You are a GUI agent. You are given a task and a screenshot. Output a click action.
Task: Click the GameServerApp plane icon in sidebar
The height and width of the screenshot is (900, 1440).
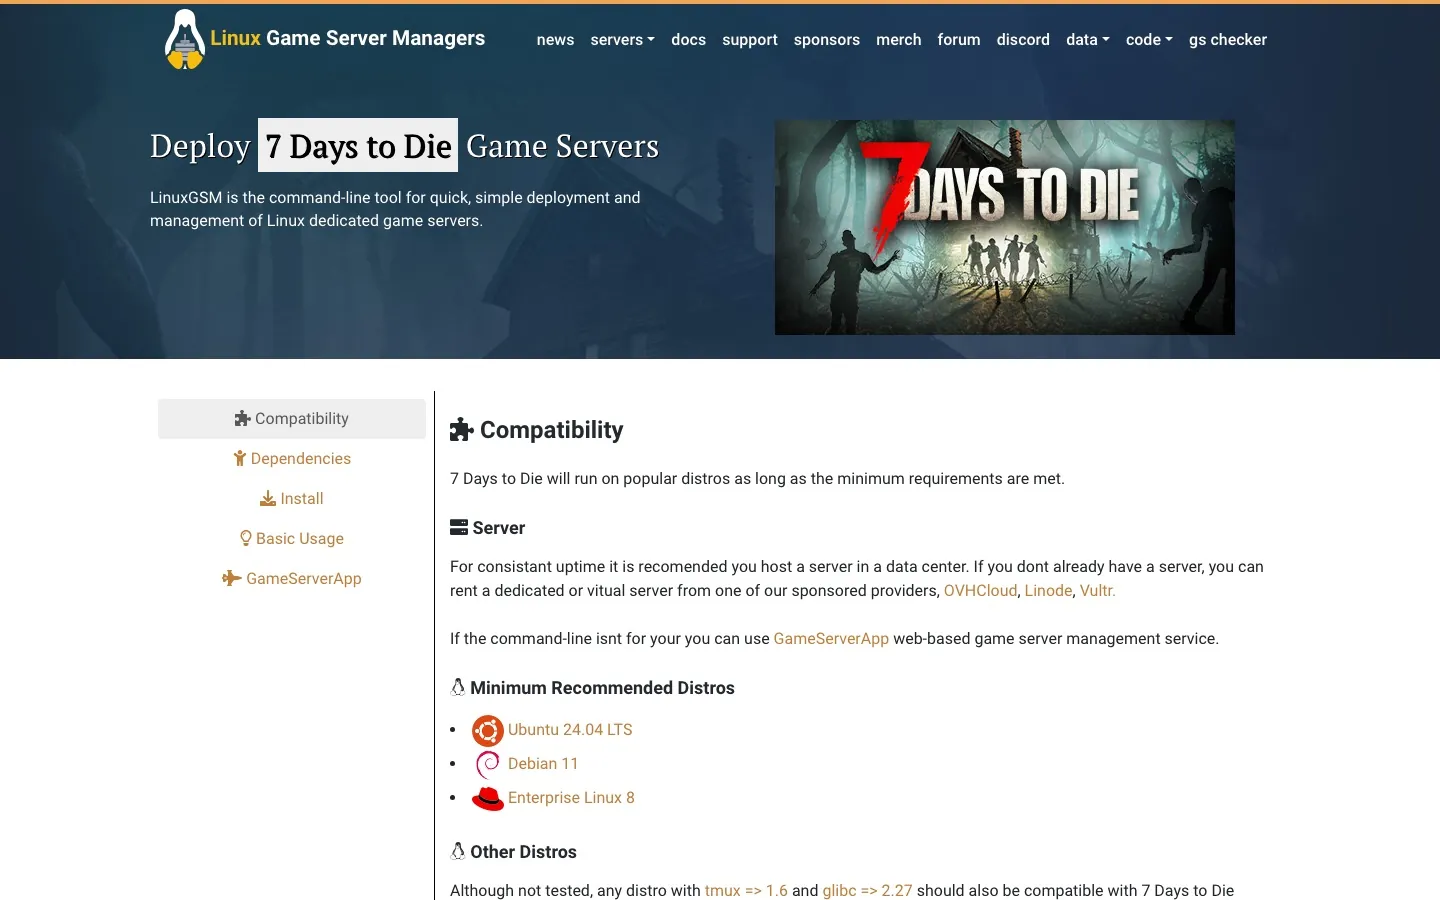click(x=232, y=578)
